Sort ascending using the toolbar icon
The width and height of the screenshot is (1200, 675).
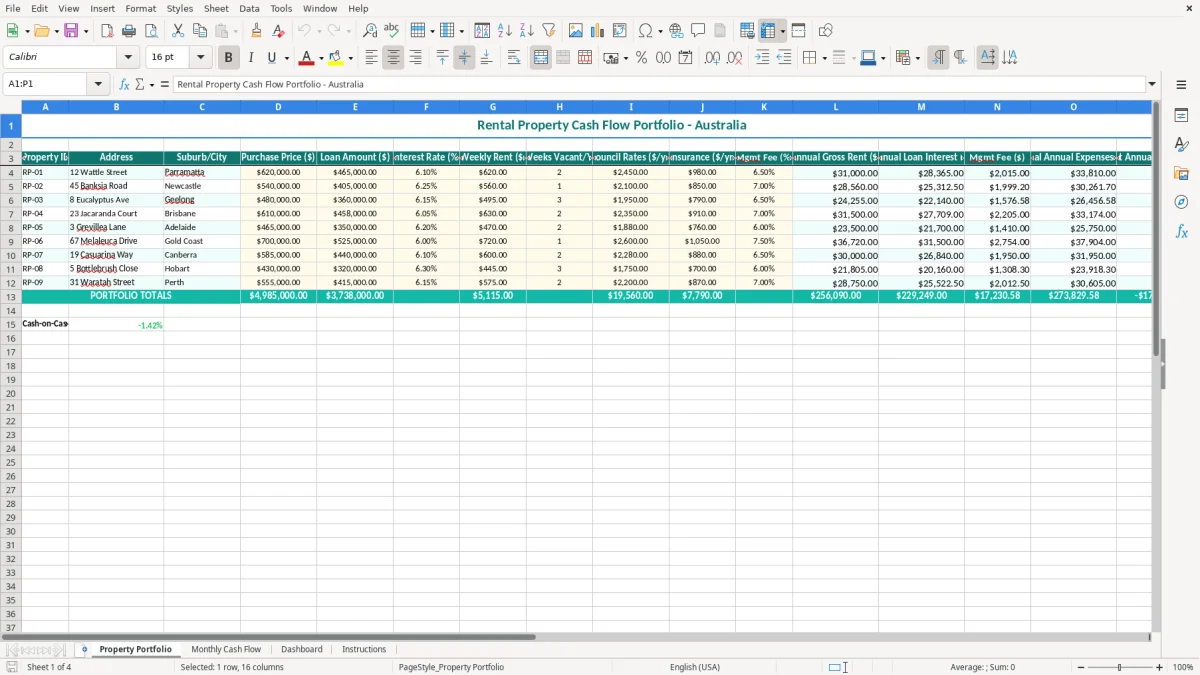click(x=504, y=31)
